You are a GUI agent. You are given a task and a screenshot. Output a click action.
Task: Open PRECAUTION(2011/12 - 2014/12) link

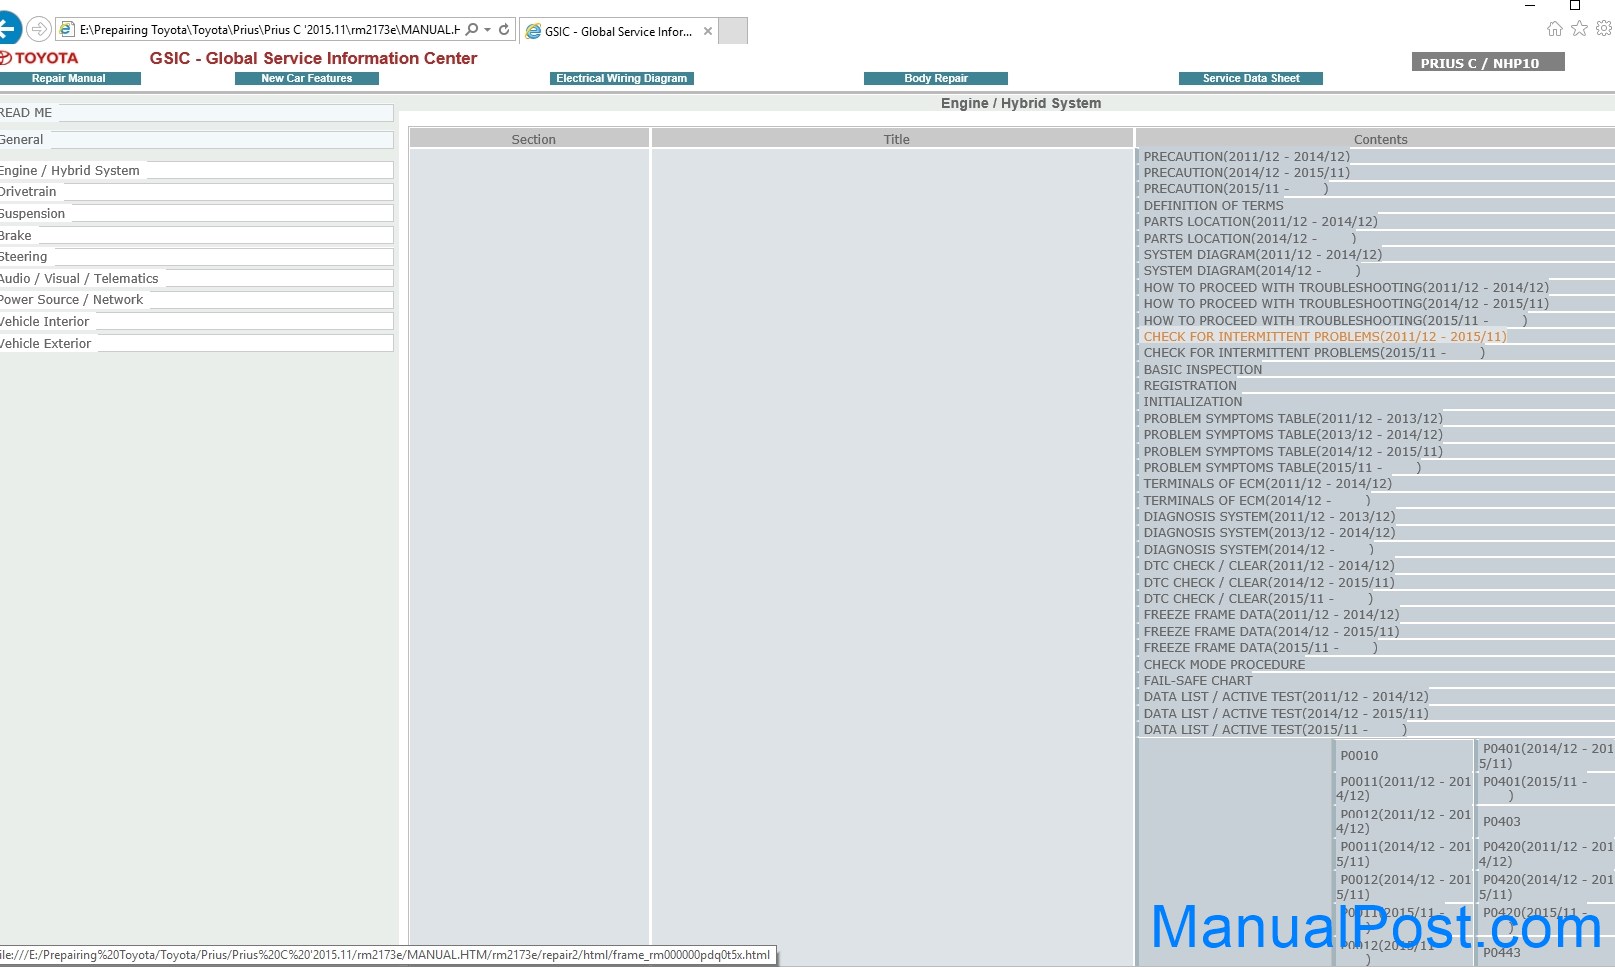click(1246, 157)
